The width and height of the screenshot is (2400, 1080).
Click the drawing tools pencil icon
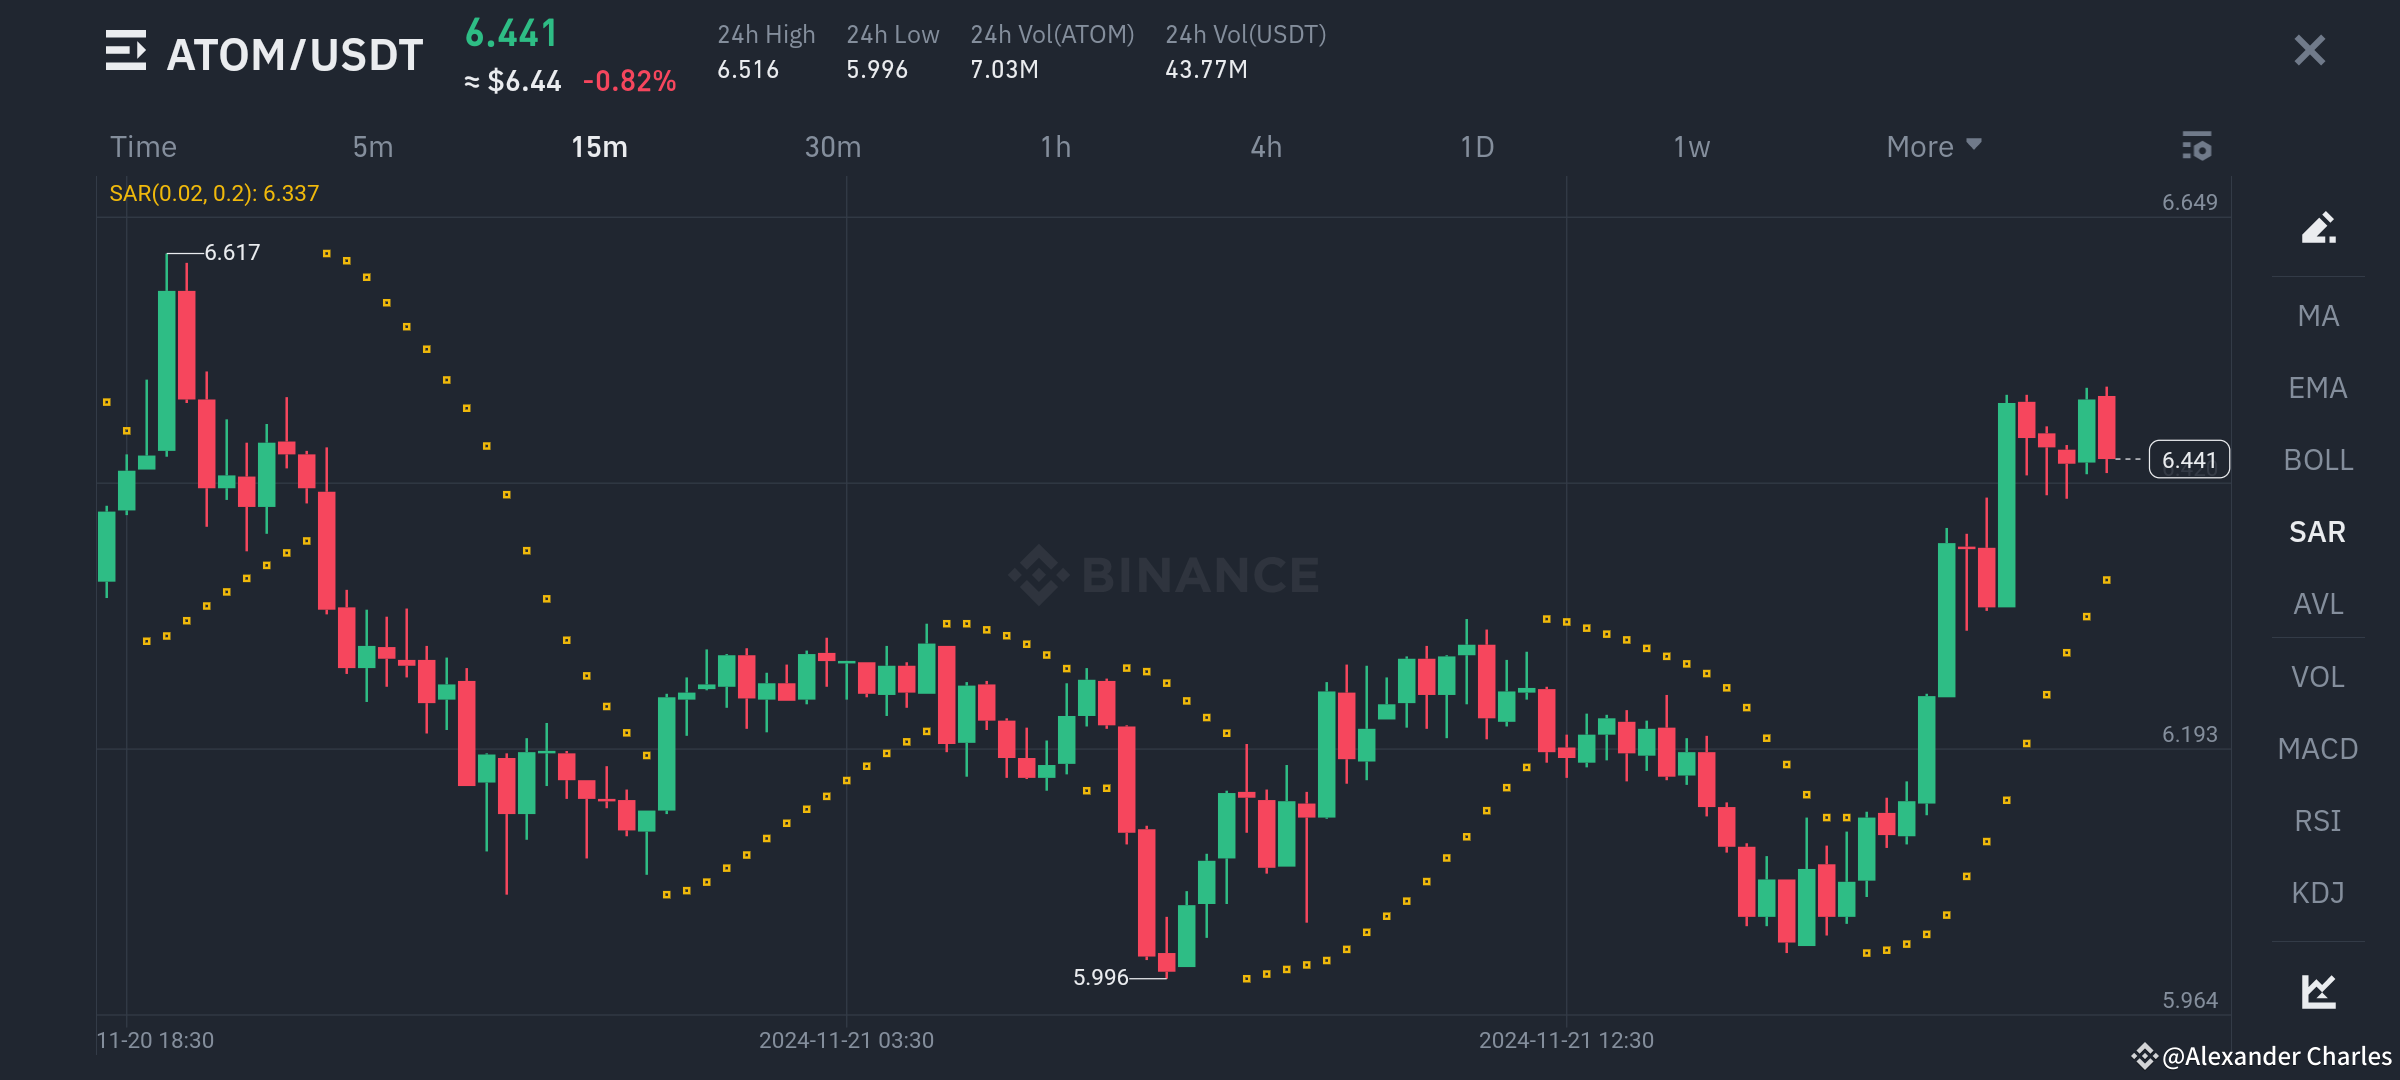click(2318, 228)
